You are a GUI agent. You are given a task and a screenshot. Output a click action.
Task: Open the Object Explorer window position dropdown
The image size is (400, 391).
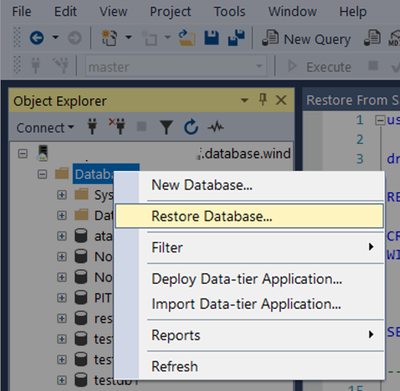(x=244, y=100)
